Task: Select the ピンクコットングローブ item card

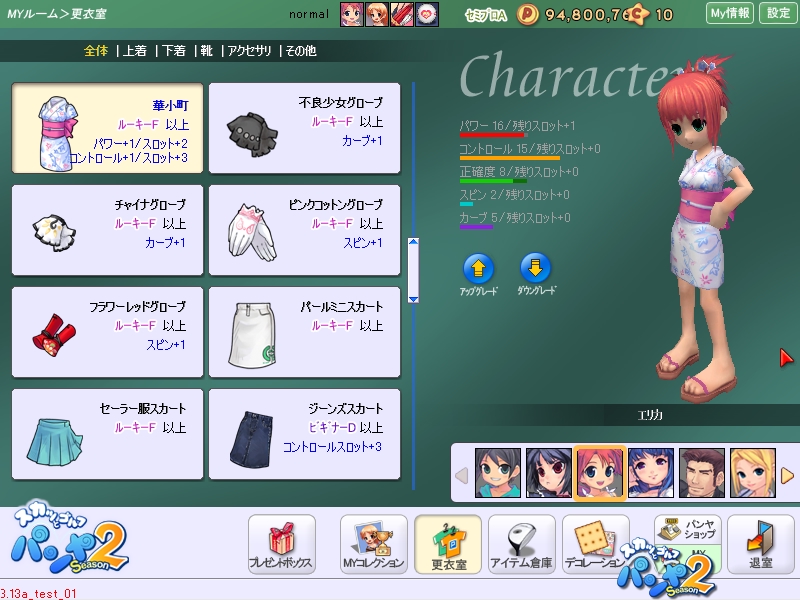Action: click(305, 230)
